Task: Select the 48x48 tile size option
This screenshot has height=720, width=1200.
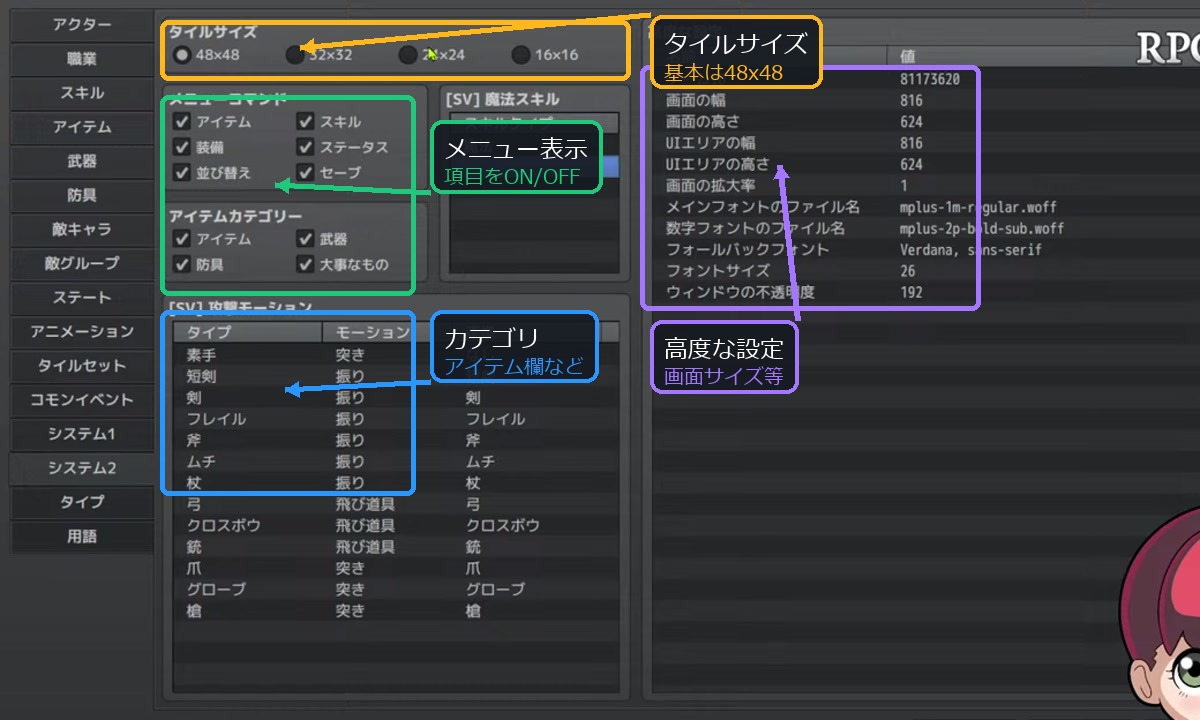Action: (x=182, y=55)
